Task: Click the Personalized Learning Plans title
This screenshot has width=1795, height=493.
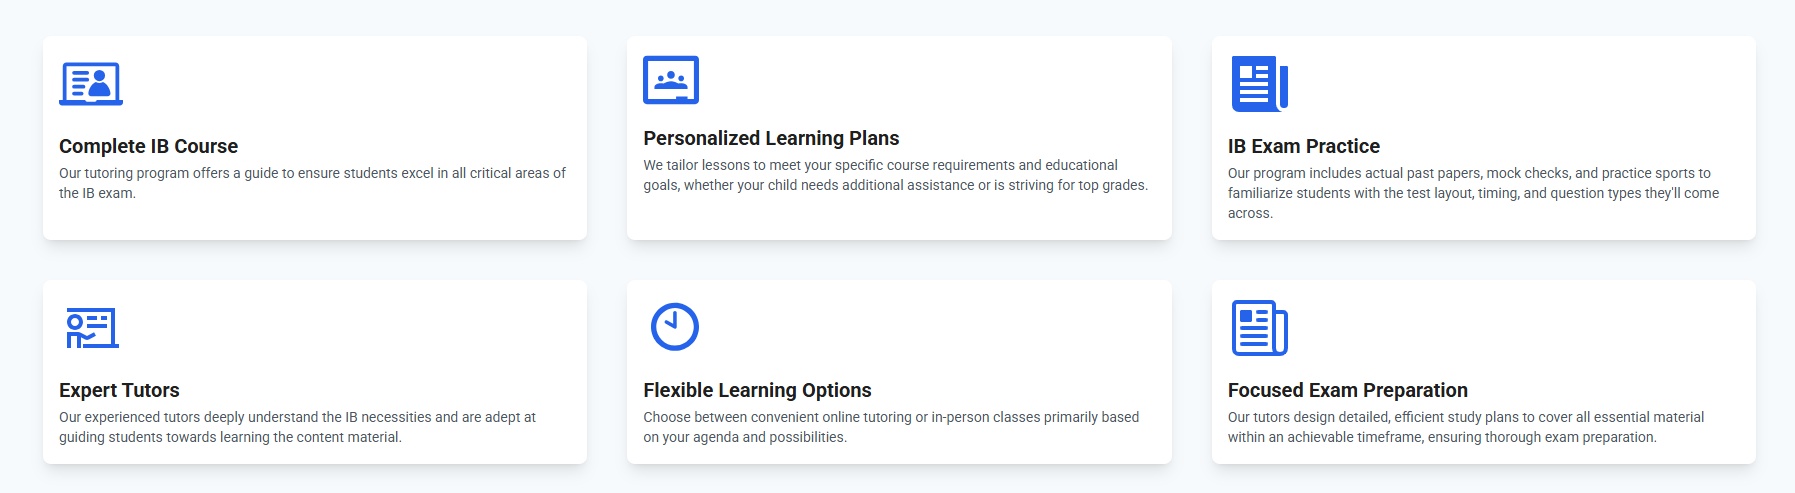Action: click(771, 138)
